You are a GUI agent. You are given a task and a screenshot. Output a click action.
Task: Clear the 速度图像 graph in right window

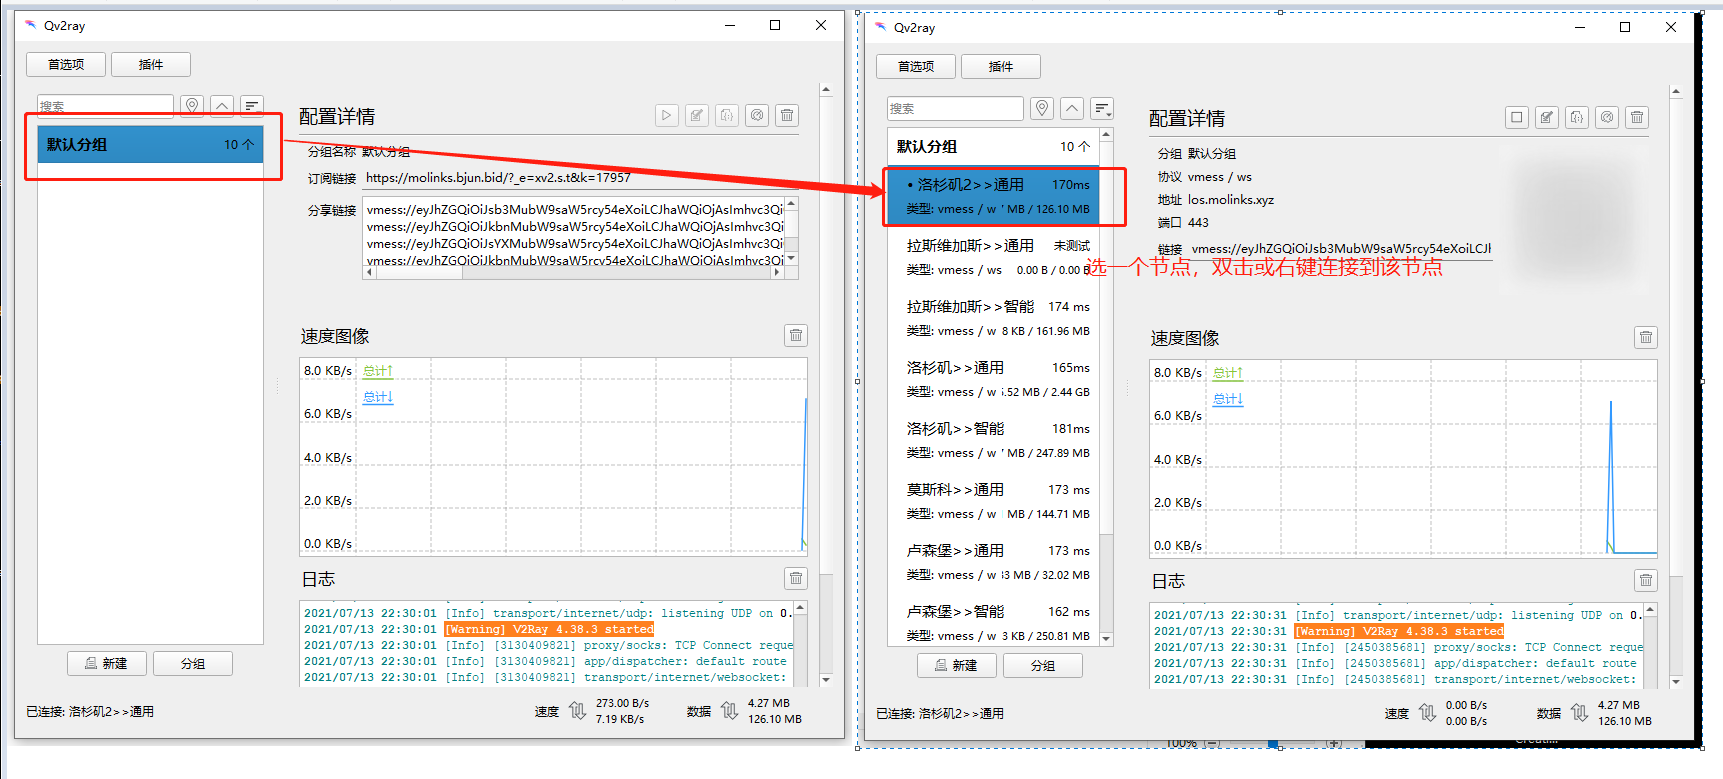[1646, 338]
